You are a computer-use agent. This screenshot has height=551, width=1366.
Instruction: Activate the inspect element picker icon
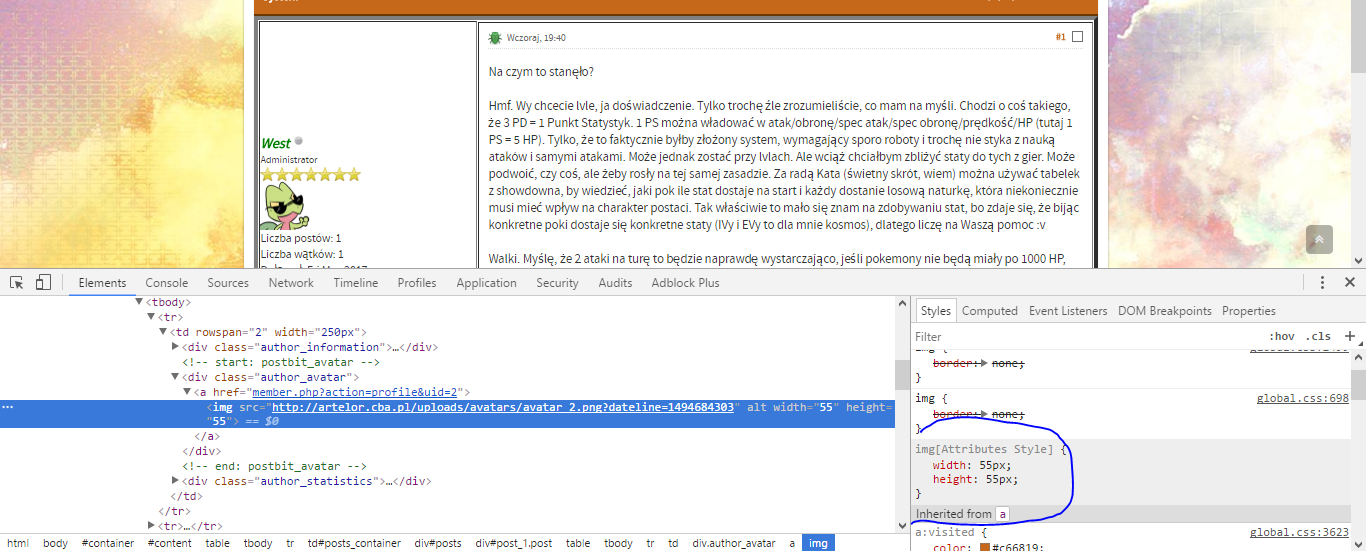[x=17, y=283]
